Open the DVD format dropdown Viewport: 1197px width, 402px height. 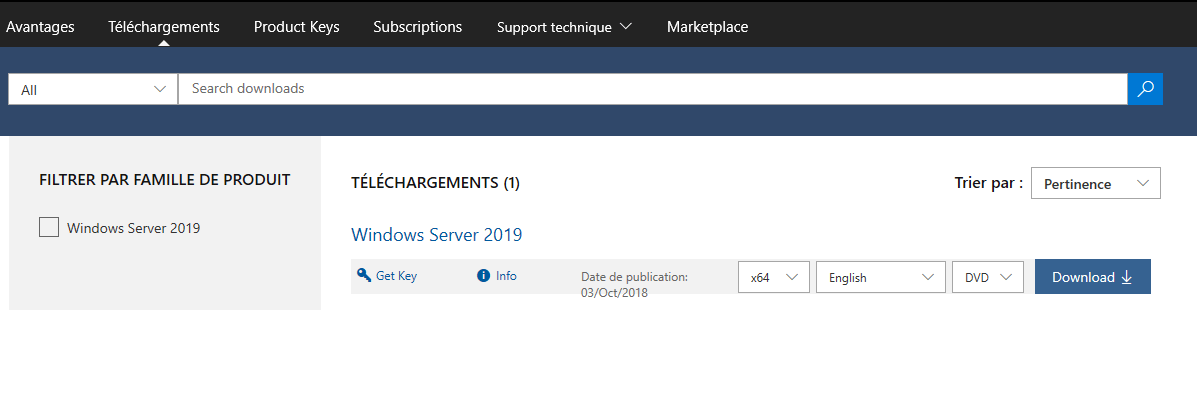[x=987, y=277]
